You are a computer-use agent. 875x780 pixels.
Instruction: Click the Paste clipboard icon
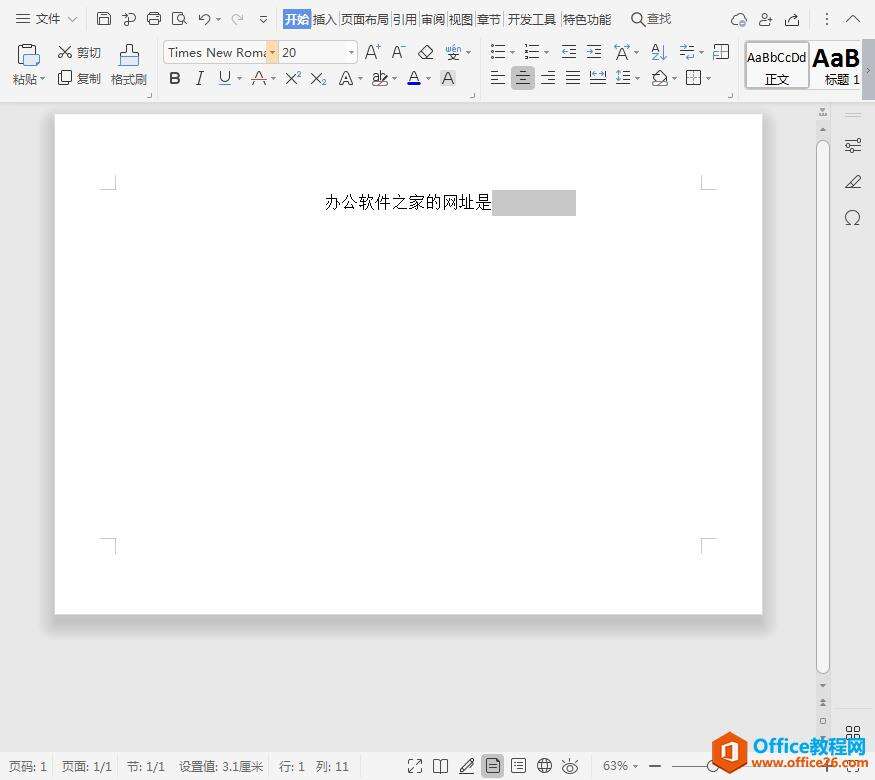[x=28, y=56]
